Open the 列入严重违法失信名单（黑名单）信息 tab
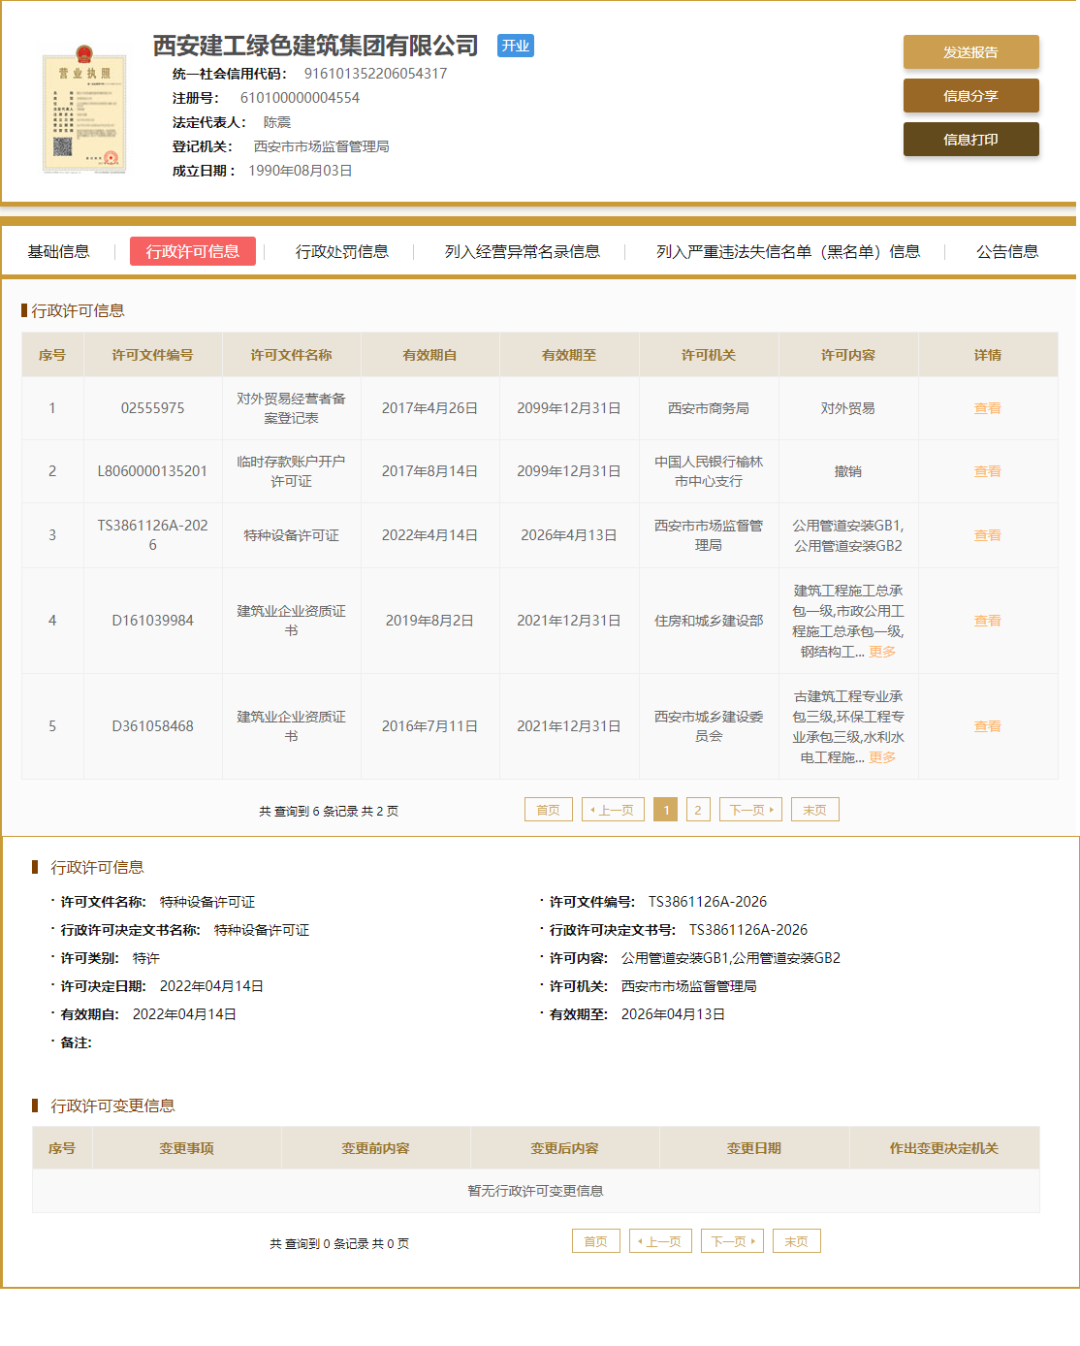 (x=788, y=251)
